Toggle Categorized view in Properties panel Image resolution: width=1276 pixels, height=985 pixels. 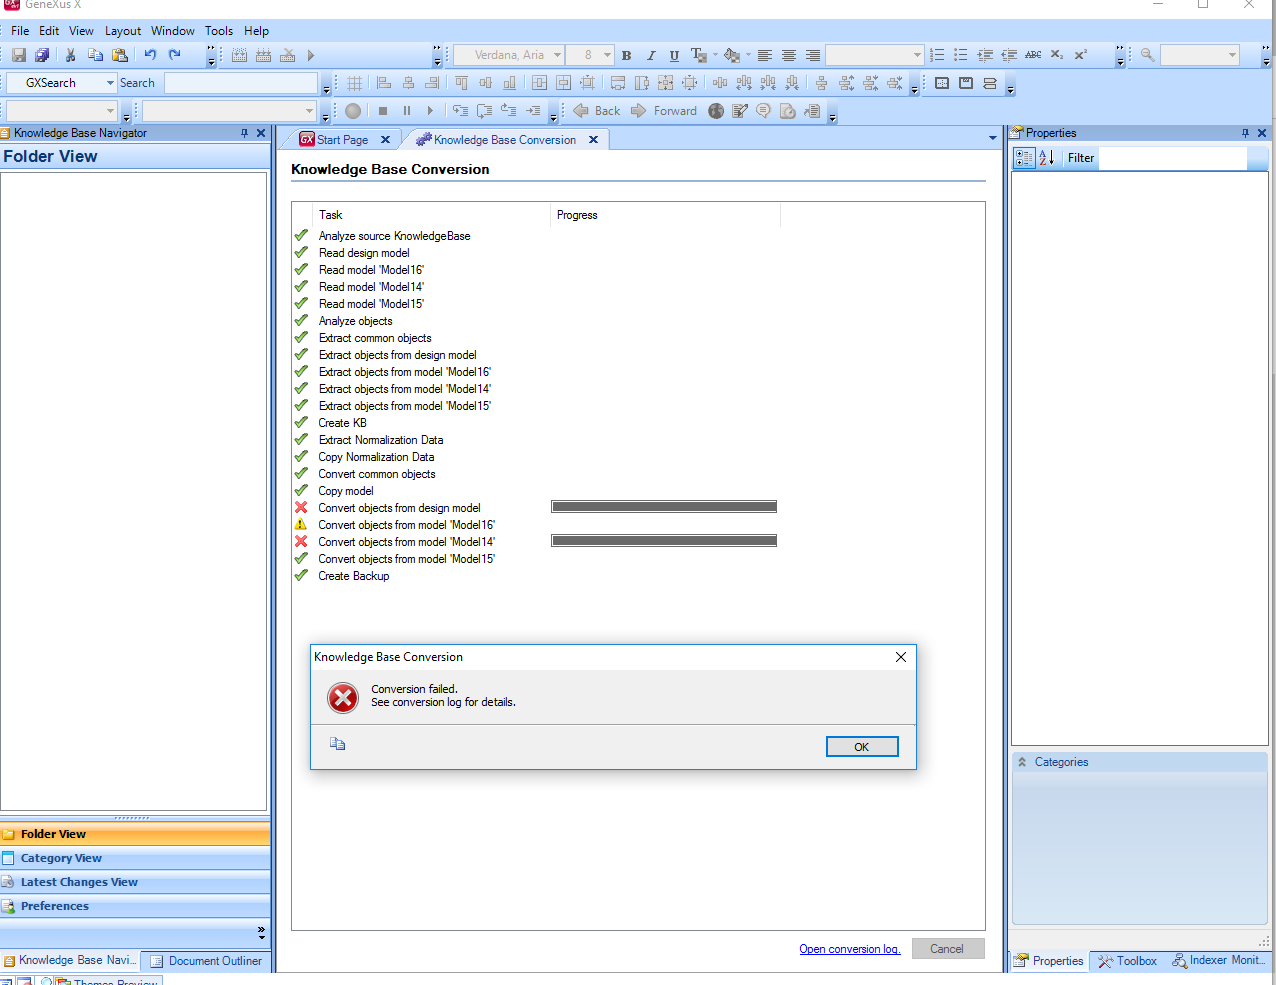[x=1024, y=158]
